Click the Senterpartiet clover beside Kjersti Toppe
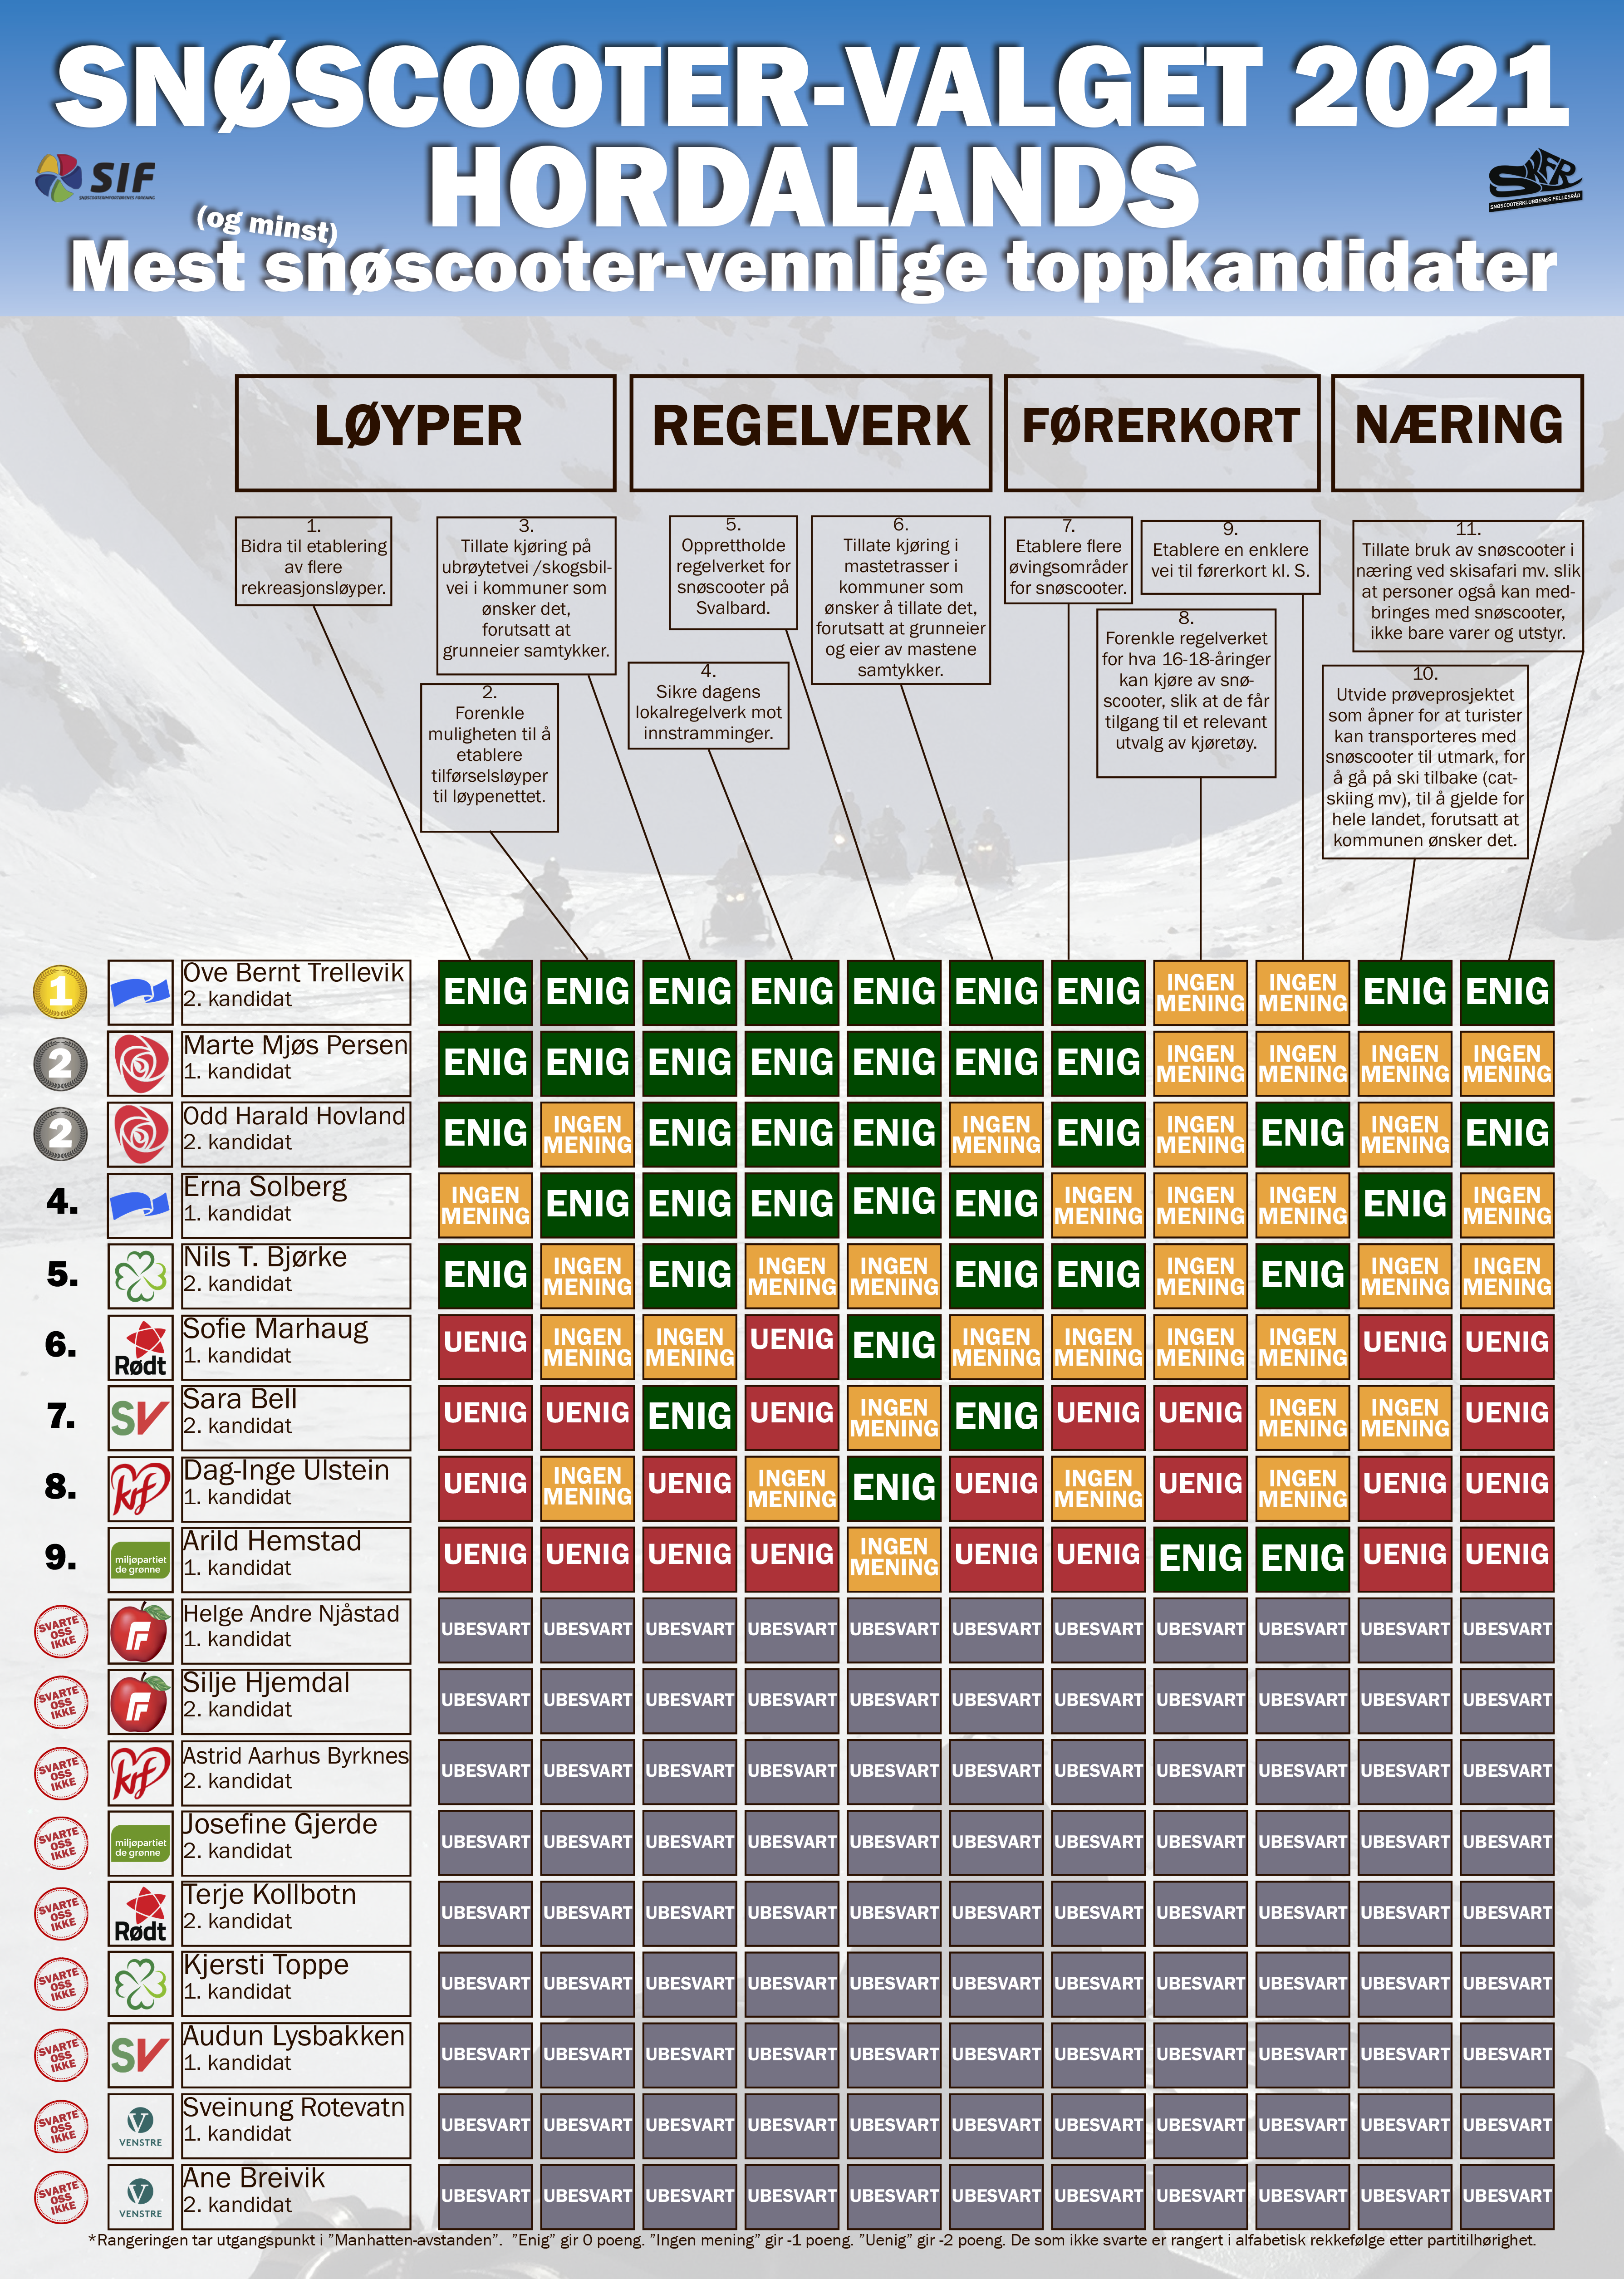This screenshot has width=1624, height=2279. pyautogui.click(x=140, y=1985)
